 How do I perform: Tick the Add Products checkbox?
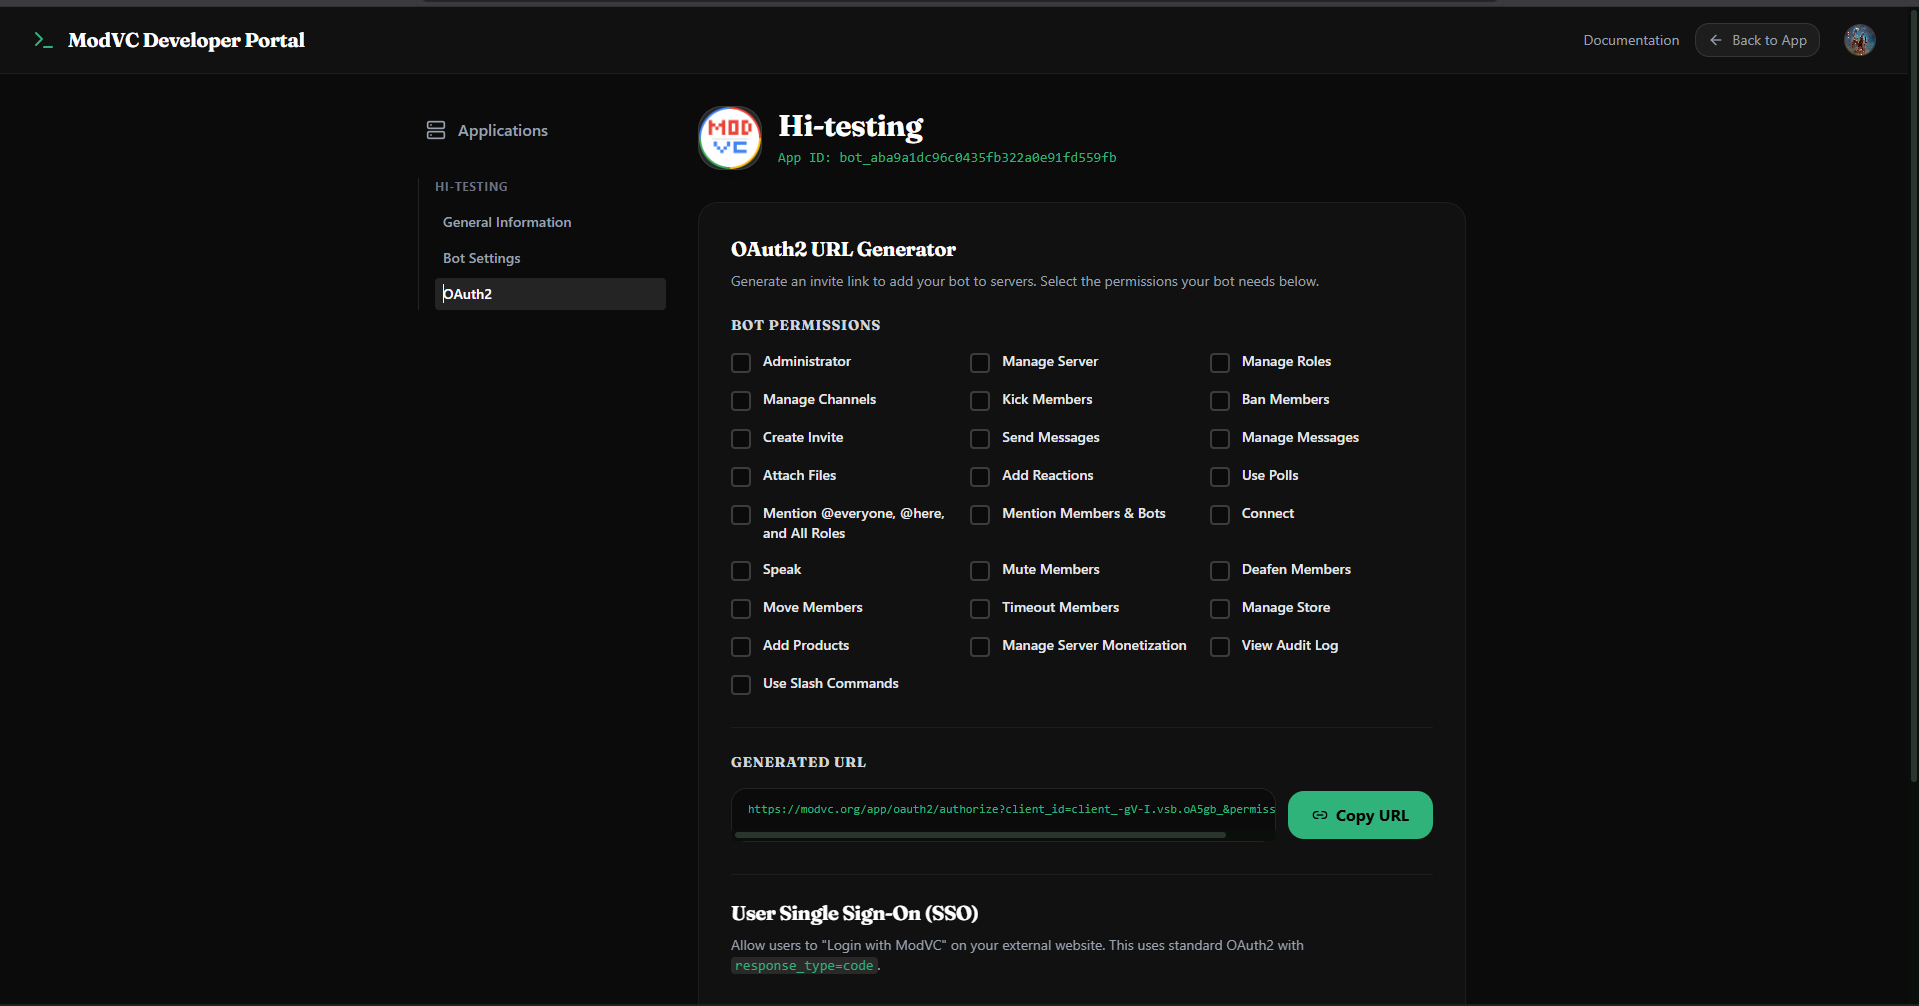741,646
